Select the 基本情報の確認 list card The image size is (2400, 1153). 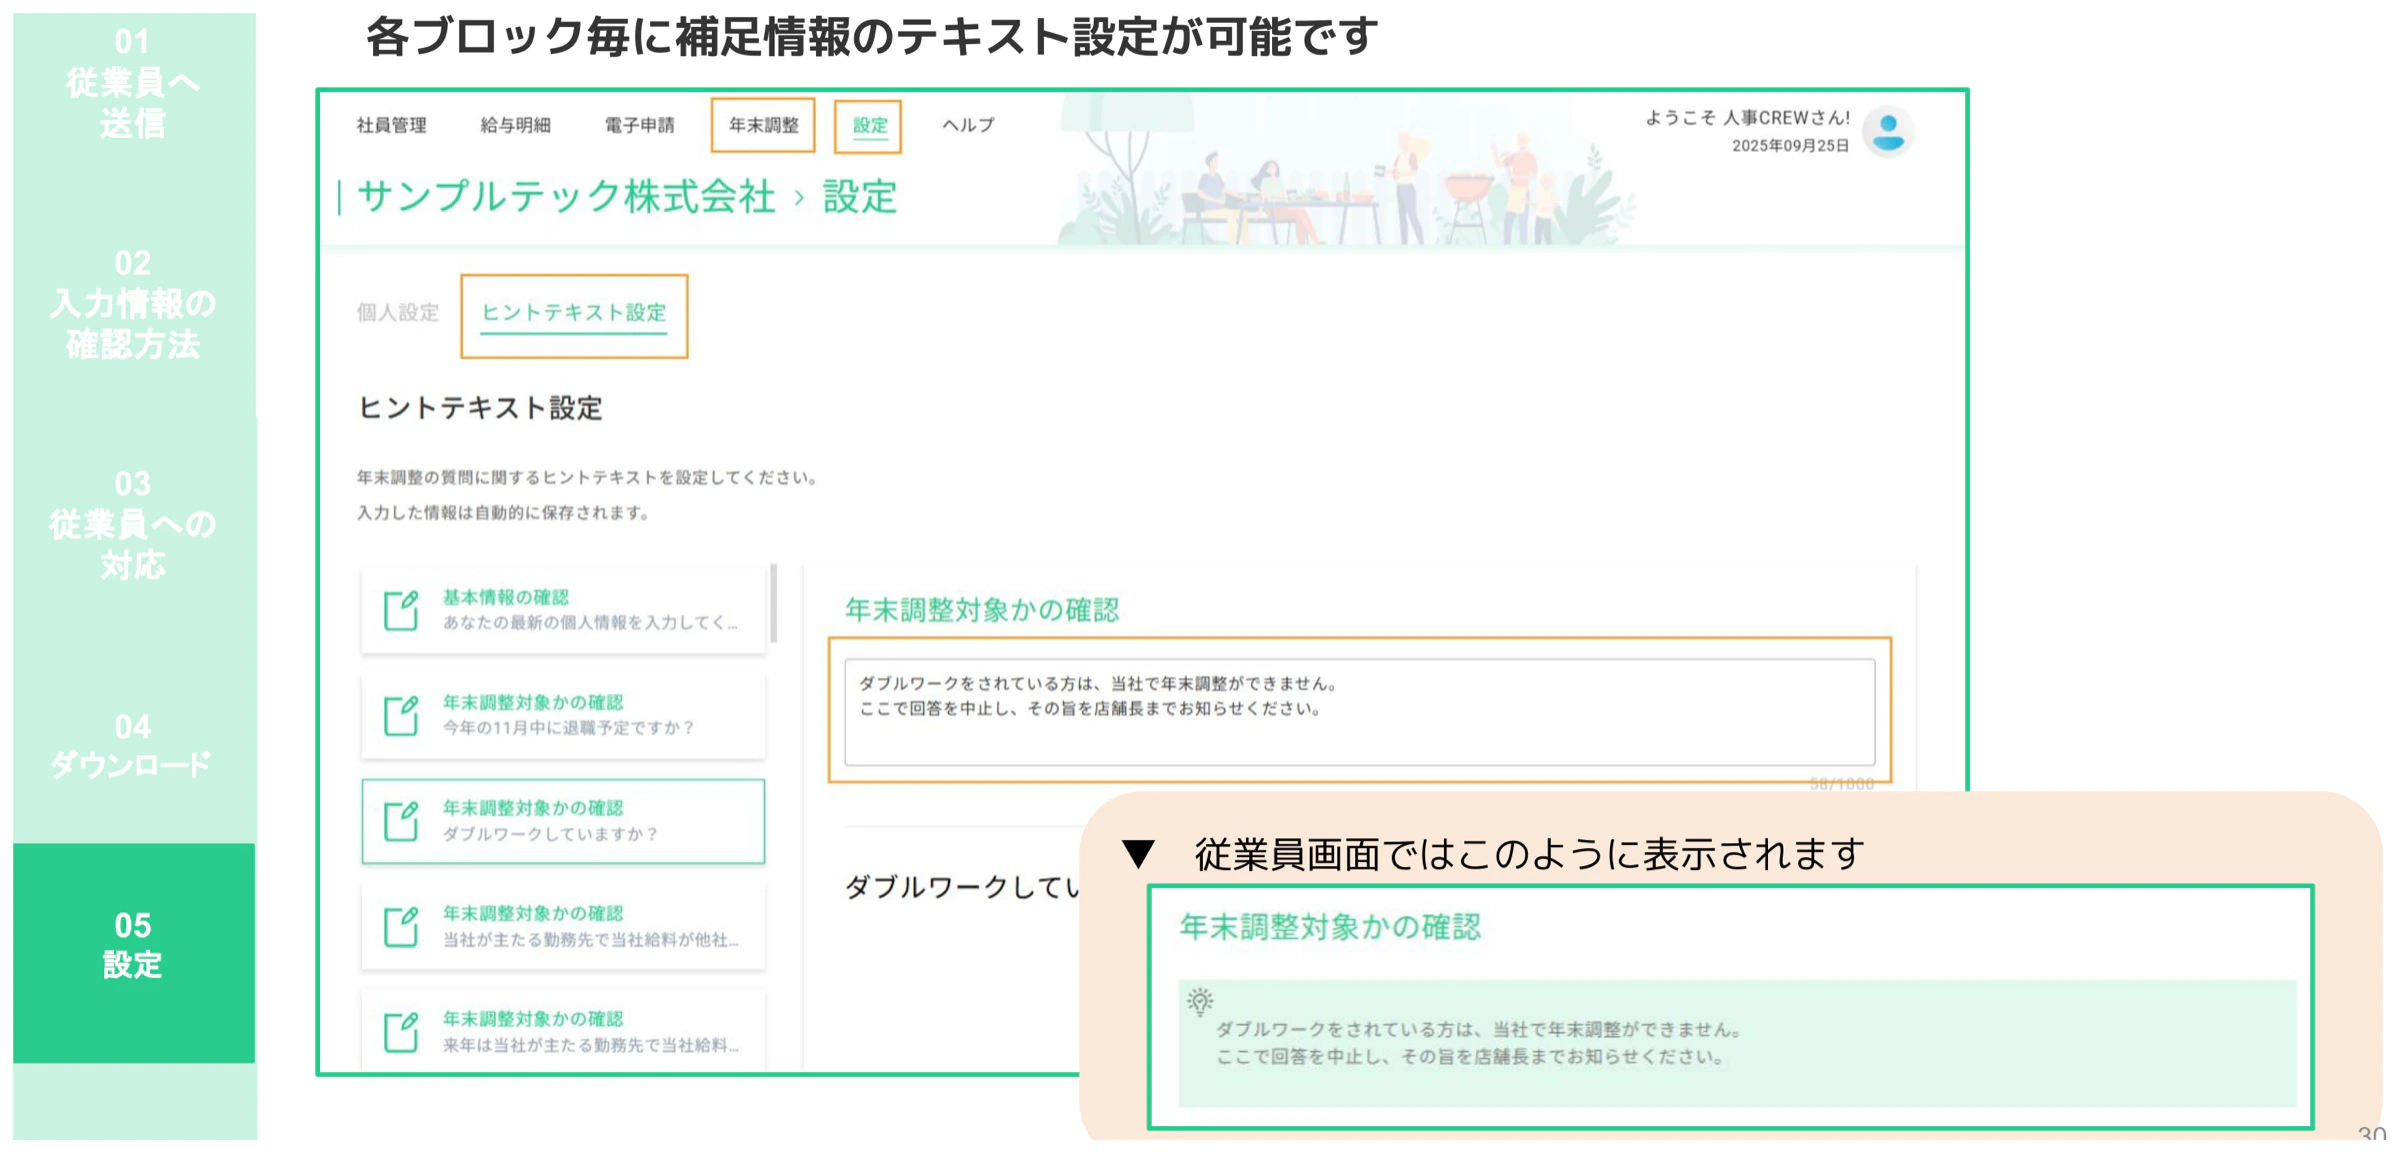click(x=563, y=610)
